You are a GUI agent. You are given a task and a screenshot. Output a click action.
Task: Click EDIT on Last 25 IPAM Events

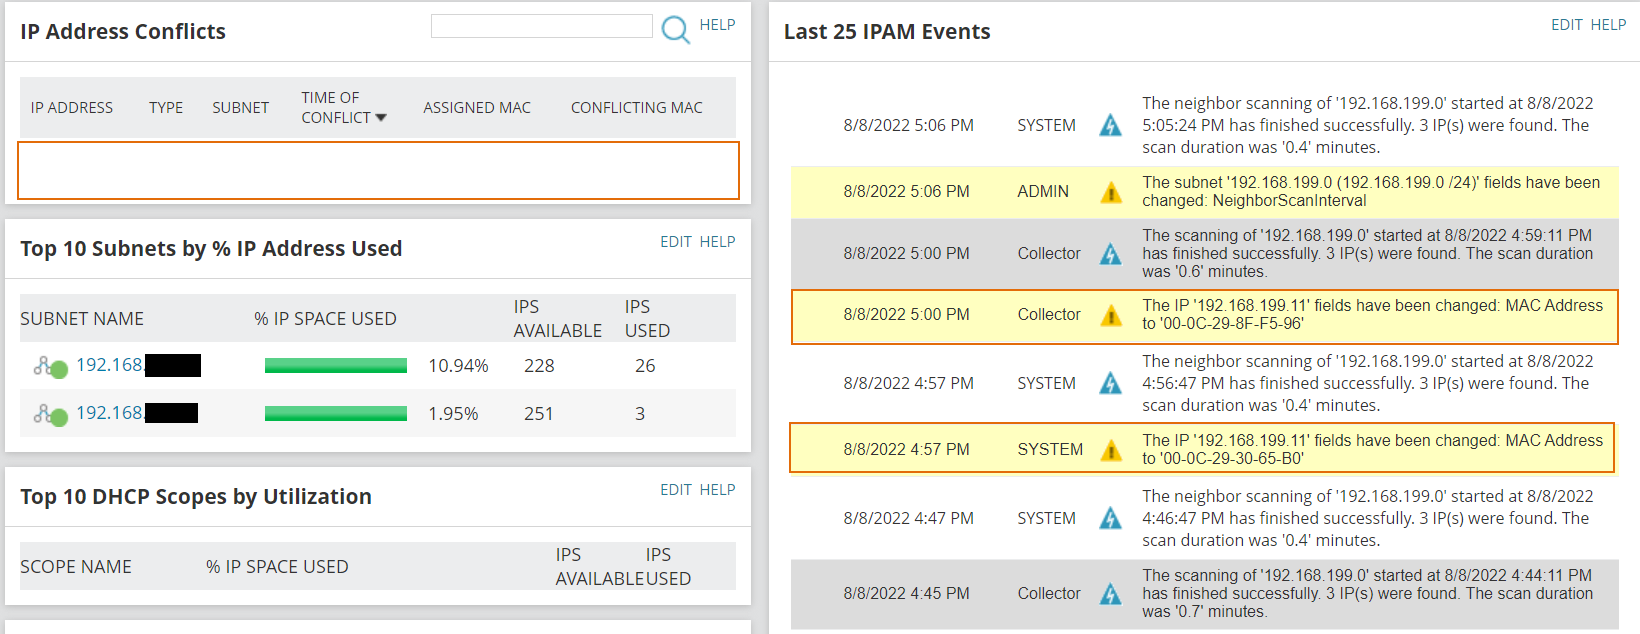[x=1567, y=25]
